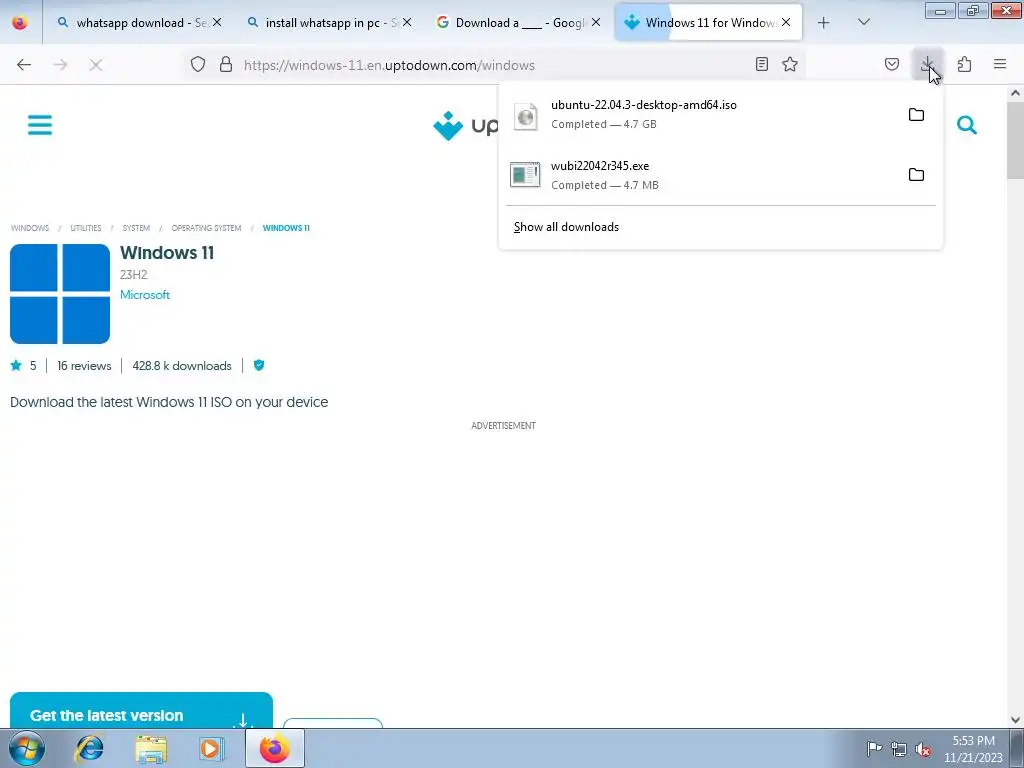Viewport: 1024px width, 768px height.
Task: Click the page vertical scrollbar thumb
Action: (x=1015, y=140)
